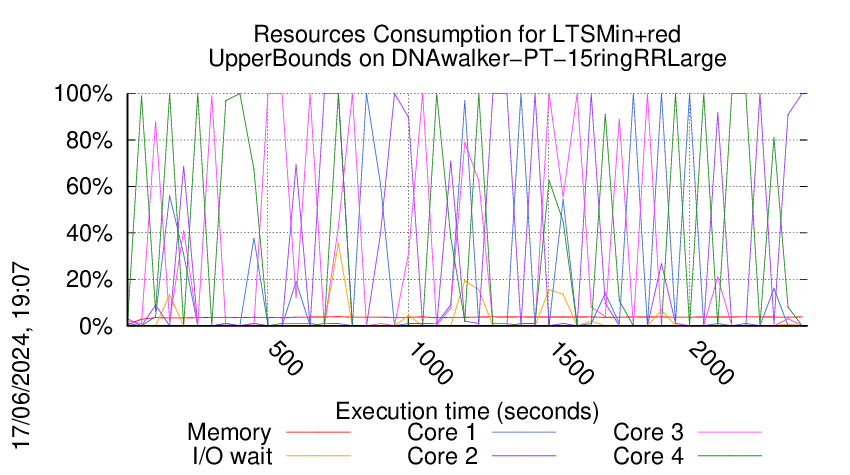
Task: Click the 100% y-axis label
Action: (83, 94)
